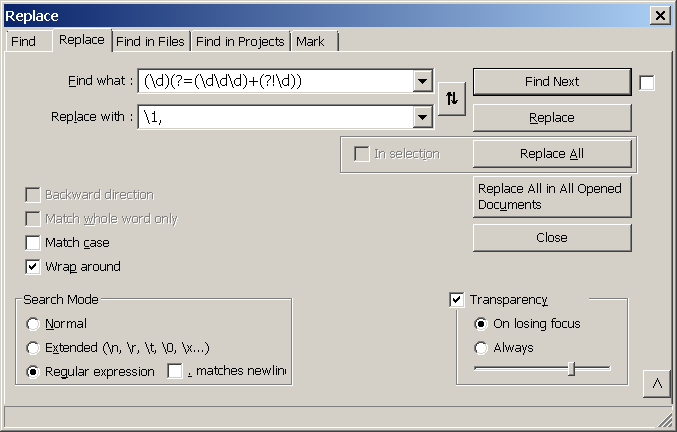This screenshot has height=432, width=677.
Task: Swap find and replace fields with arrows icon
Action: [x=452, y=99]
